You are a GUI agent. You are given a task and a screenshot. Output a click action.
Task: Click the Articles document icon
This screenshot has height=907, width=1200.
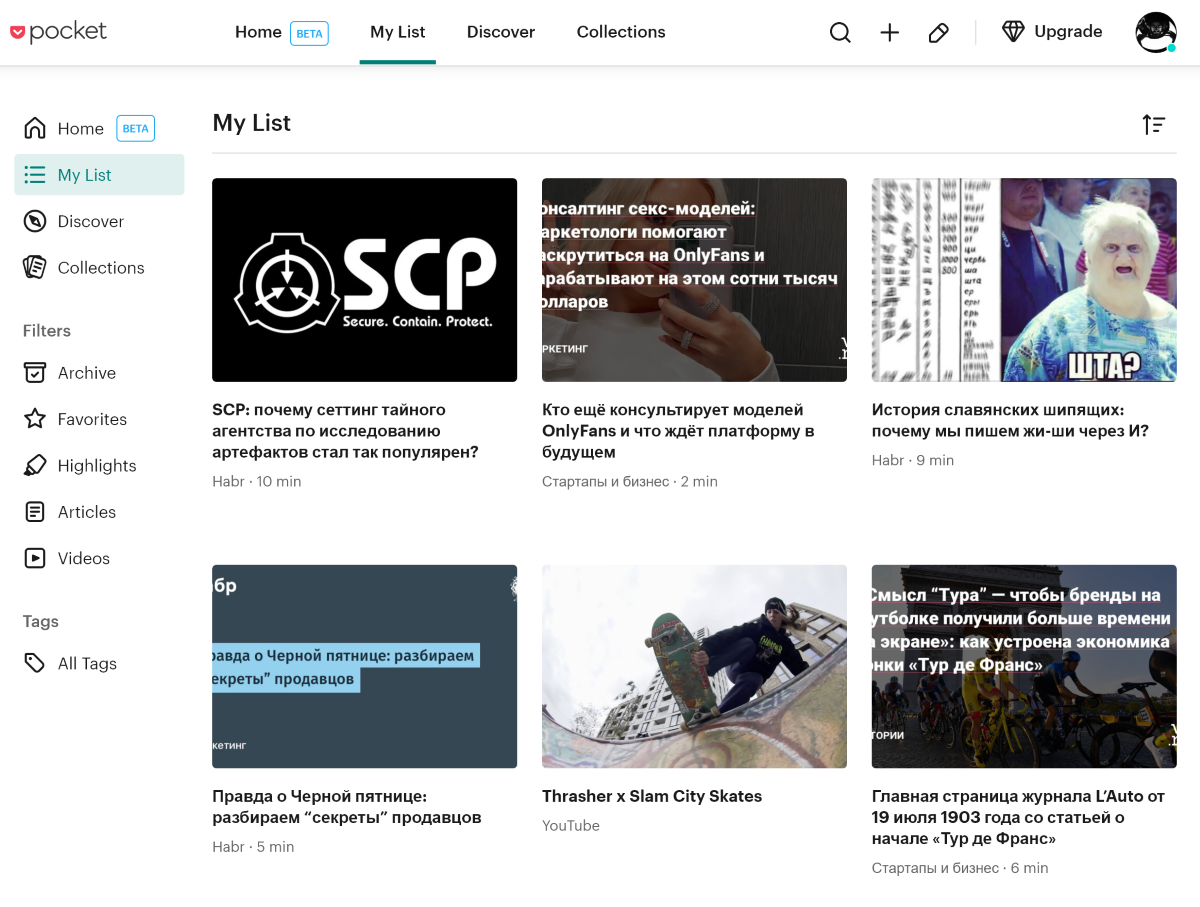[35, 512]
